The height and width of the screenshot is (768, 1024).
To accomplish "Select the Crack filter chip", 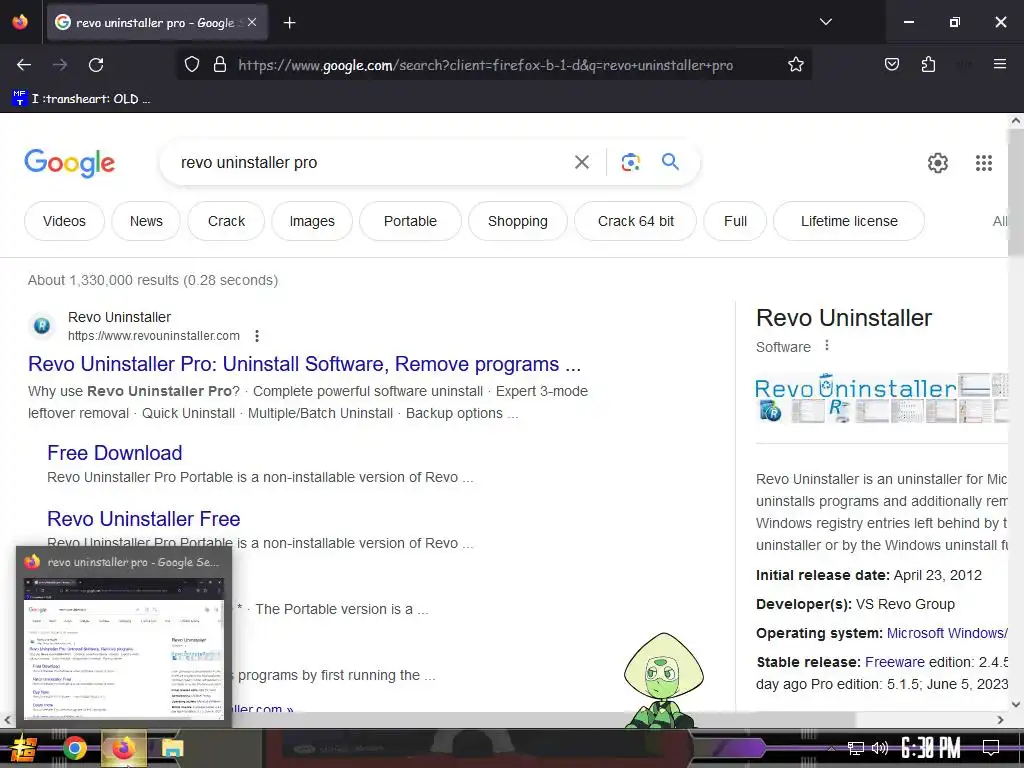I will coord(226,221).
